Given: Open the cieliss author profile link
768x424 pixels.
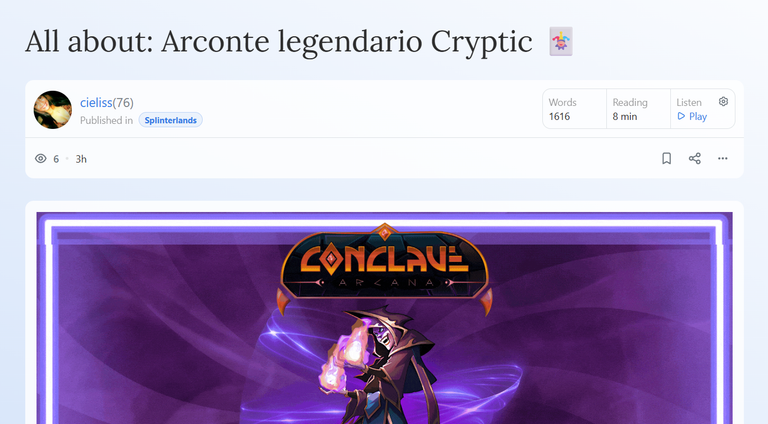Looking at the screenshot, I should 96,102.
